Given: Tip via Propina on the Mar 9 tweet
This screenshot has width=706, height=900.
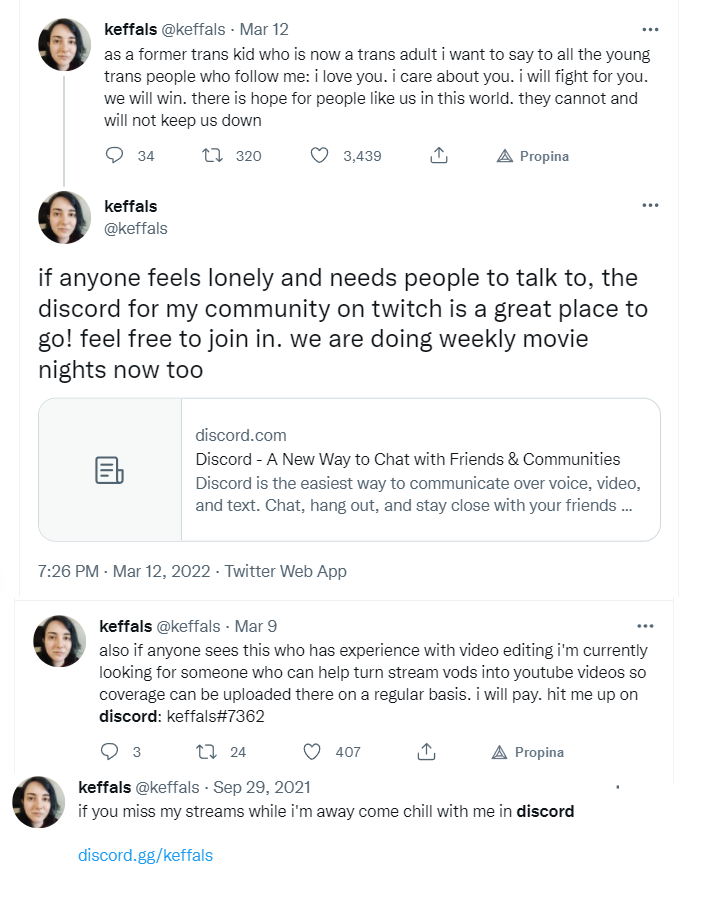Looking at the screenshot, I should coord(498,752).
